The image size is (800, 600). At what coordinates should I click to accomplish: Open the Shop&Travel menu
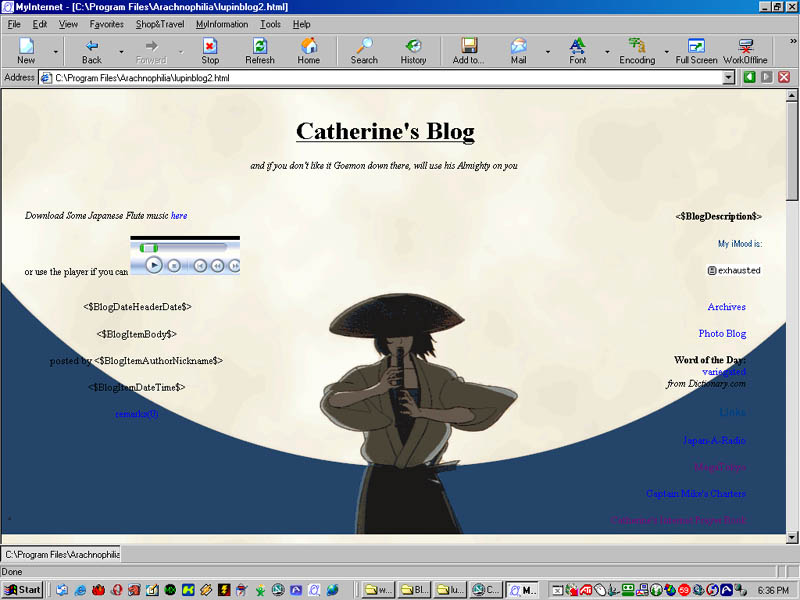tap(160, 24)
